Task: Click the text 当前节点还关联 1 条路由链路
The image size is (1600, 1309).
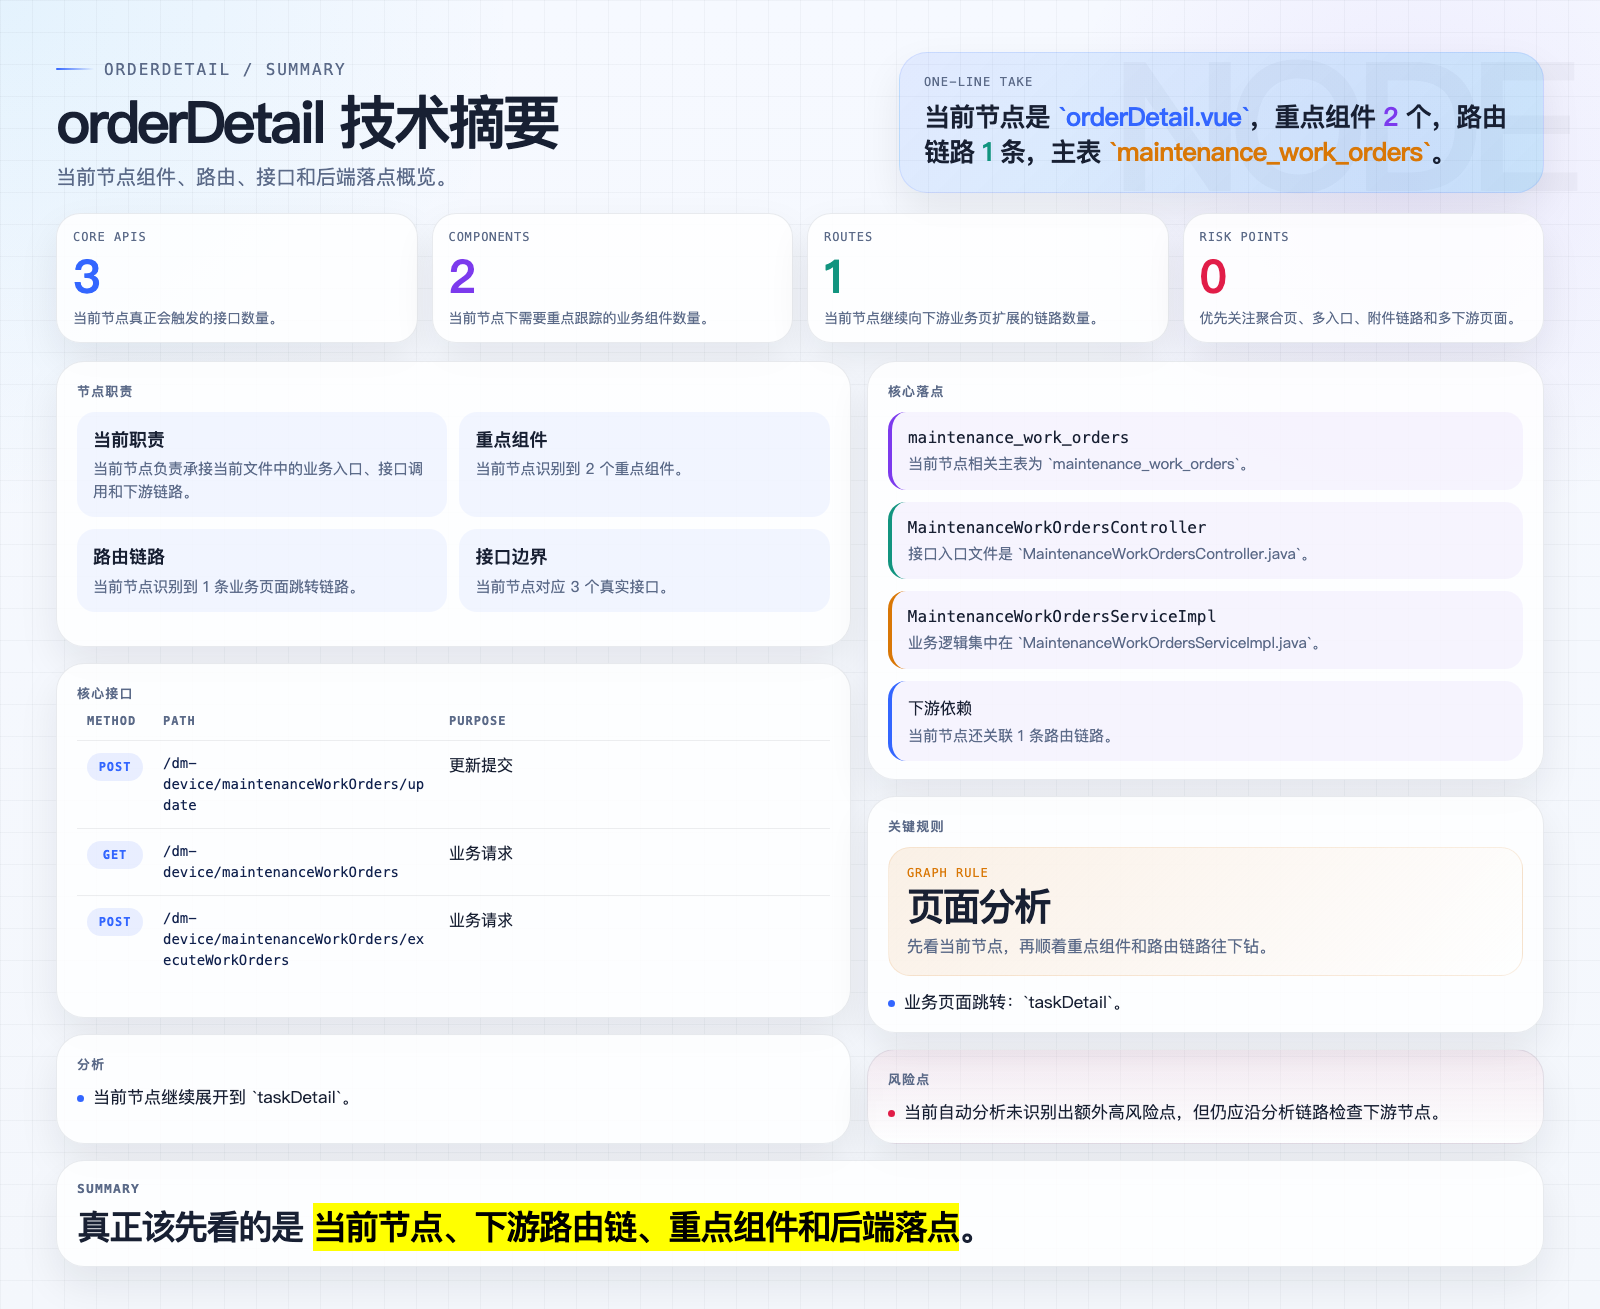Action: point(1013,735)
